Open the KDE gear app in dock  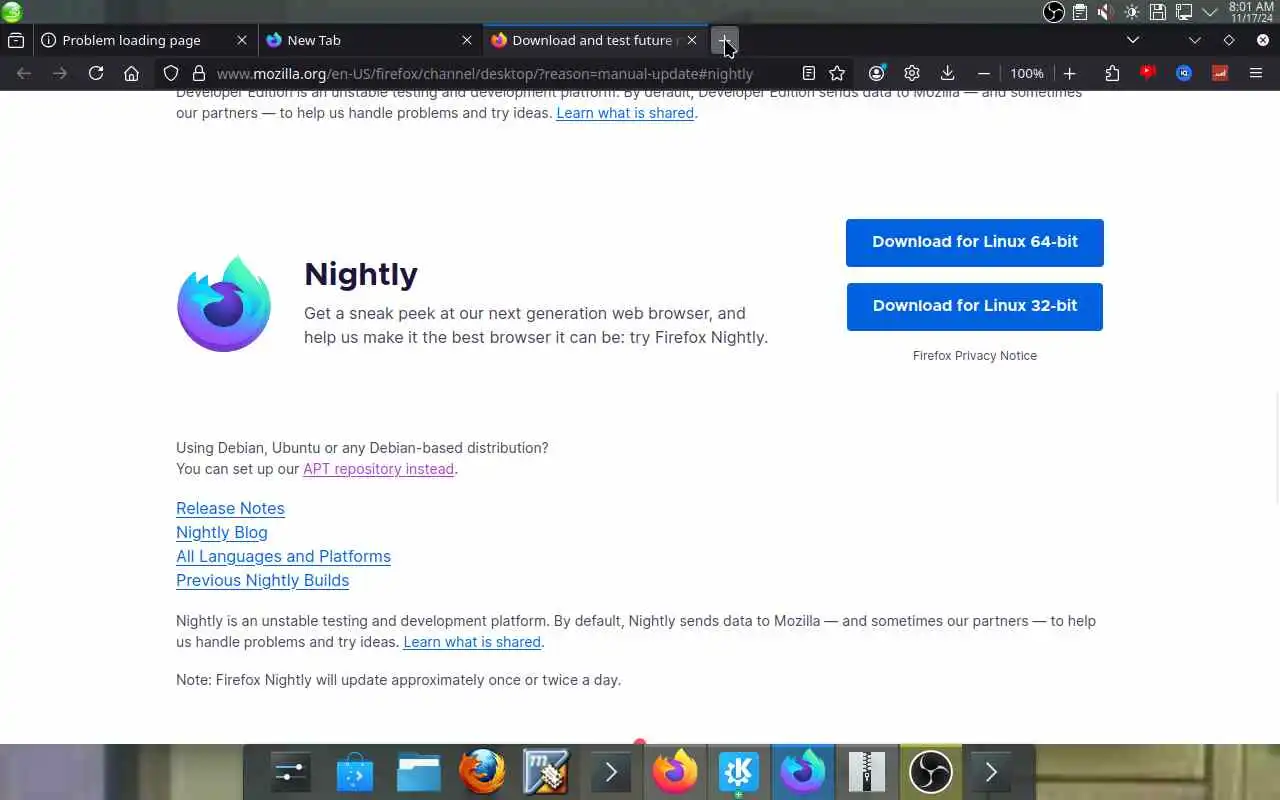point(738,773)
